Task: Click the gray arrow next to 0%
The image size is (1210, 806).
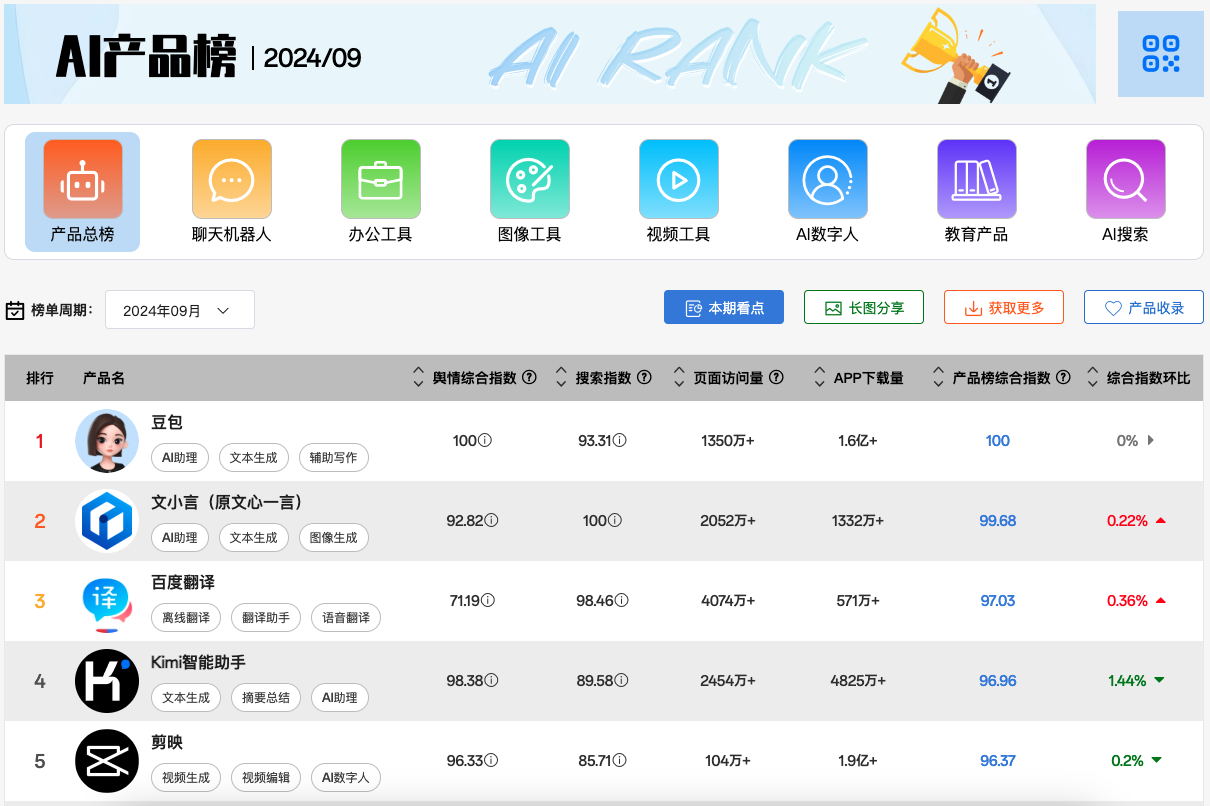Action: point(1151,441)
